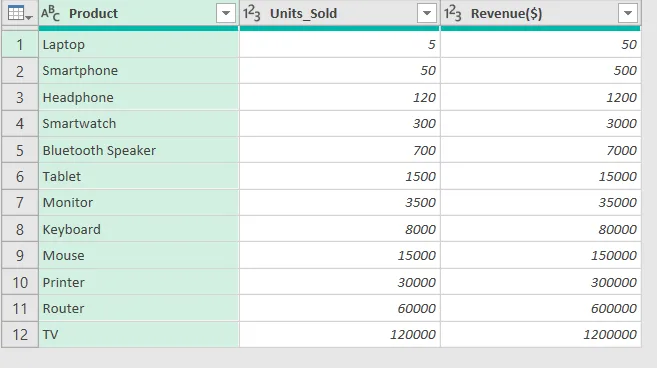Select row number 6
Viewport: 657px width, 368px height.
(x=20, y=176)
